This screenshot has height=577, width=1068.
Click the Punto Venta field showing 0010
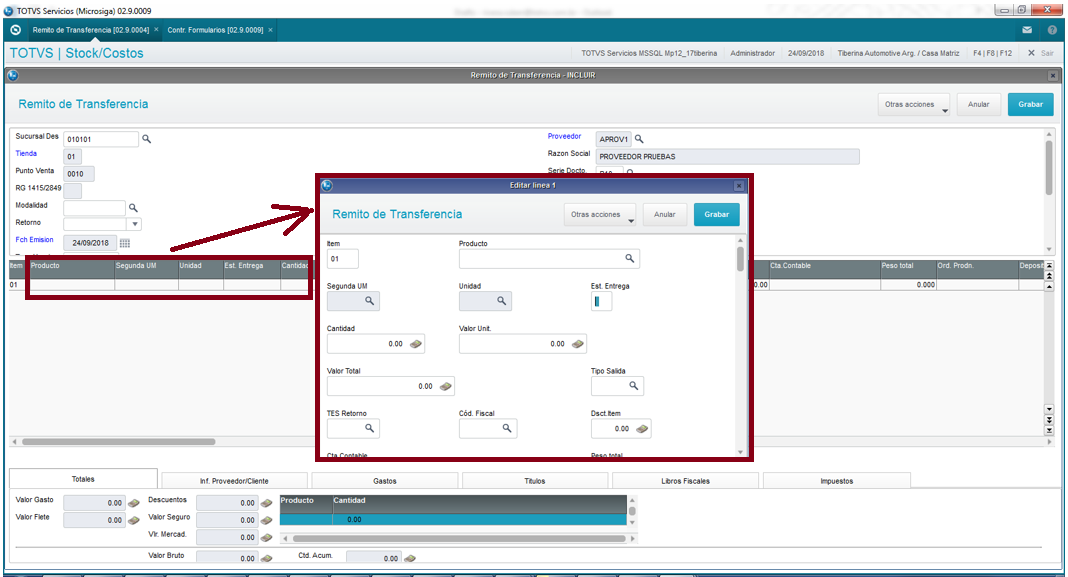coord(79,174)
